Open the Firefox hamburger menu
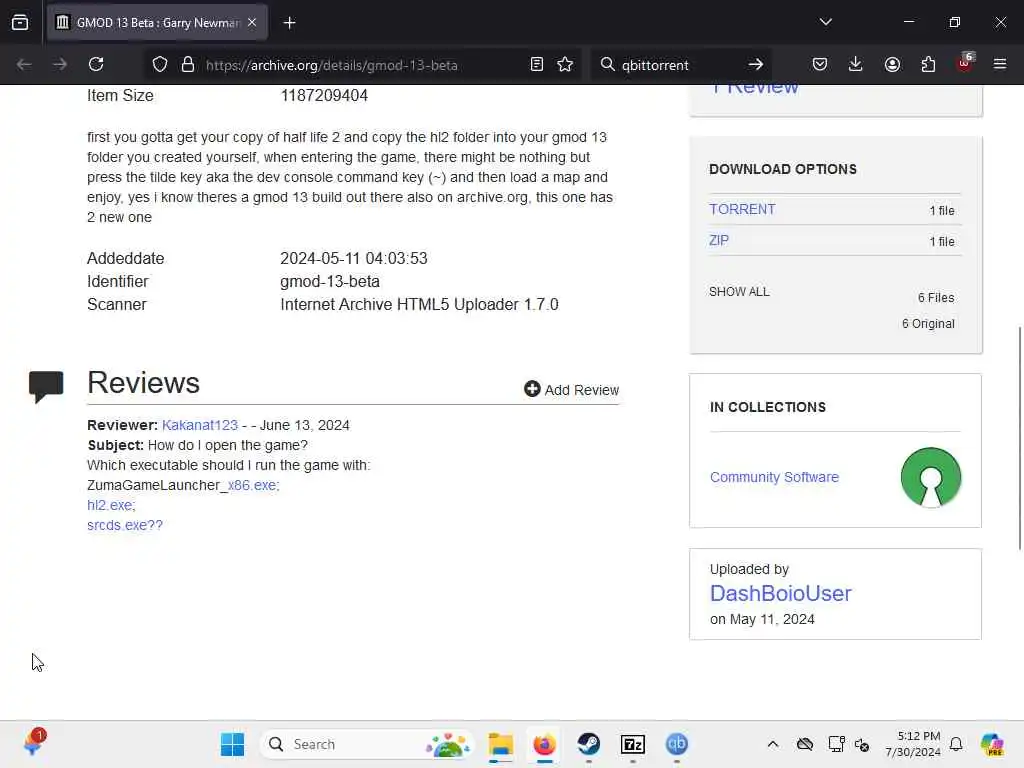Viewport: 1024px width, 768px height. tap(1000, 65)
